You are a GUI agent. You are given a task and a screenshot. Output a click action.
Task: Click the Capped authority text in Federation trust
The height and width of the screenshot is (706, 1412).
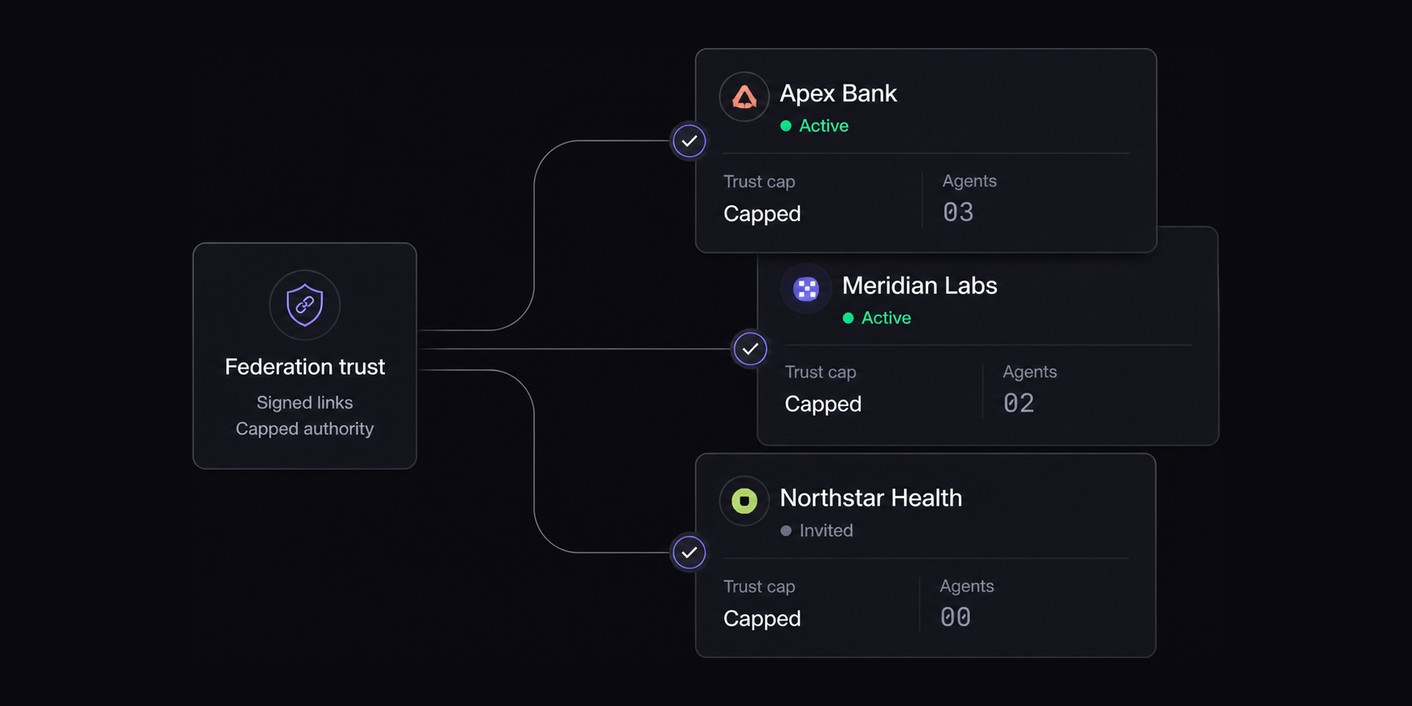[x=305, y=429]
